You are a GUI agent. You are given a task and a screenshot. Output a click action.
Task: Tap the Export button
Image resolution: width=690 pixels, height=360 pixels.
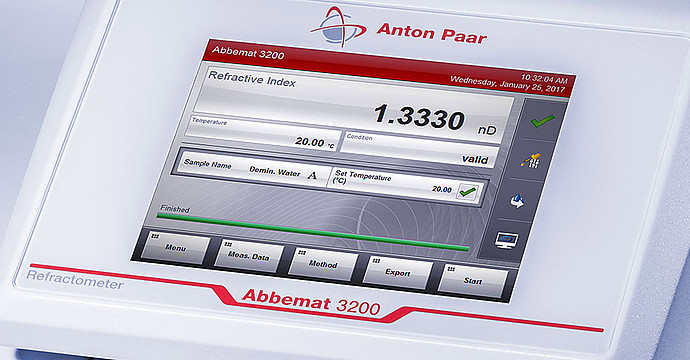tap(397, 272)
